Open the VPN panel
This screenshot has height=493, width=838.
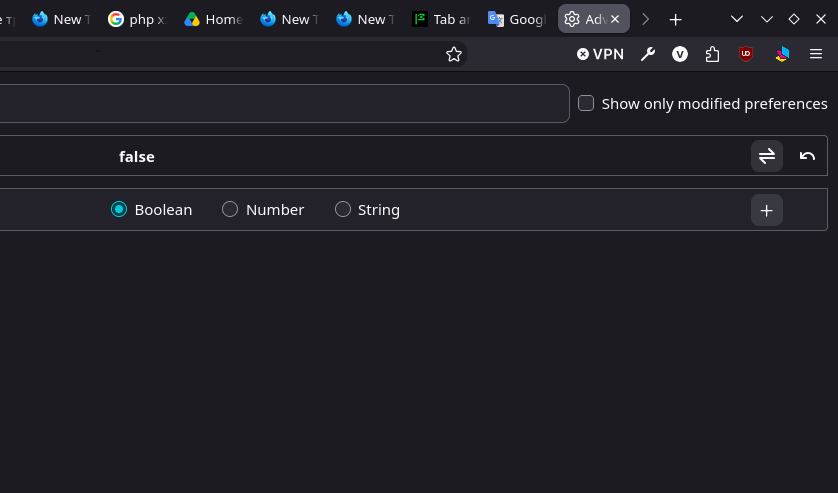coord(600,54)
